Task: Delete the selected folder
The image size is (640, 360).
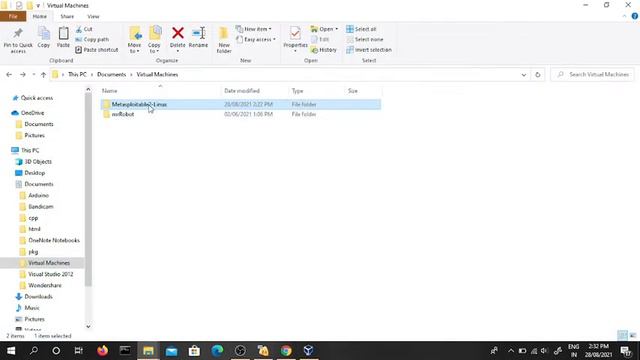Action: coord(178,40)
